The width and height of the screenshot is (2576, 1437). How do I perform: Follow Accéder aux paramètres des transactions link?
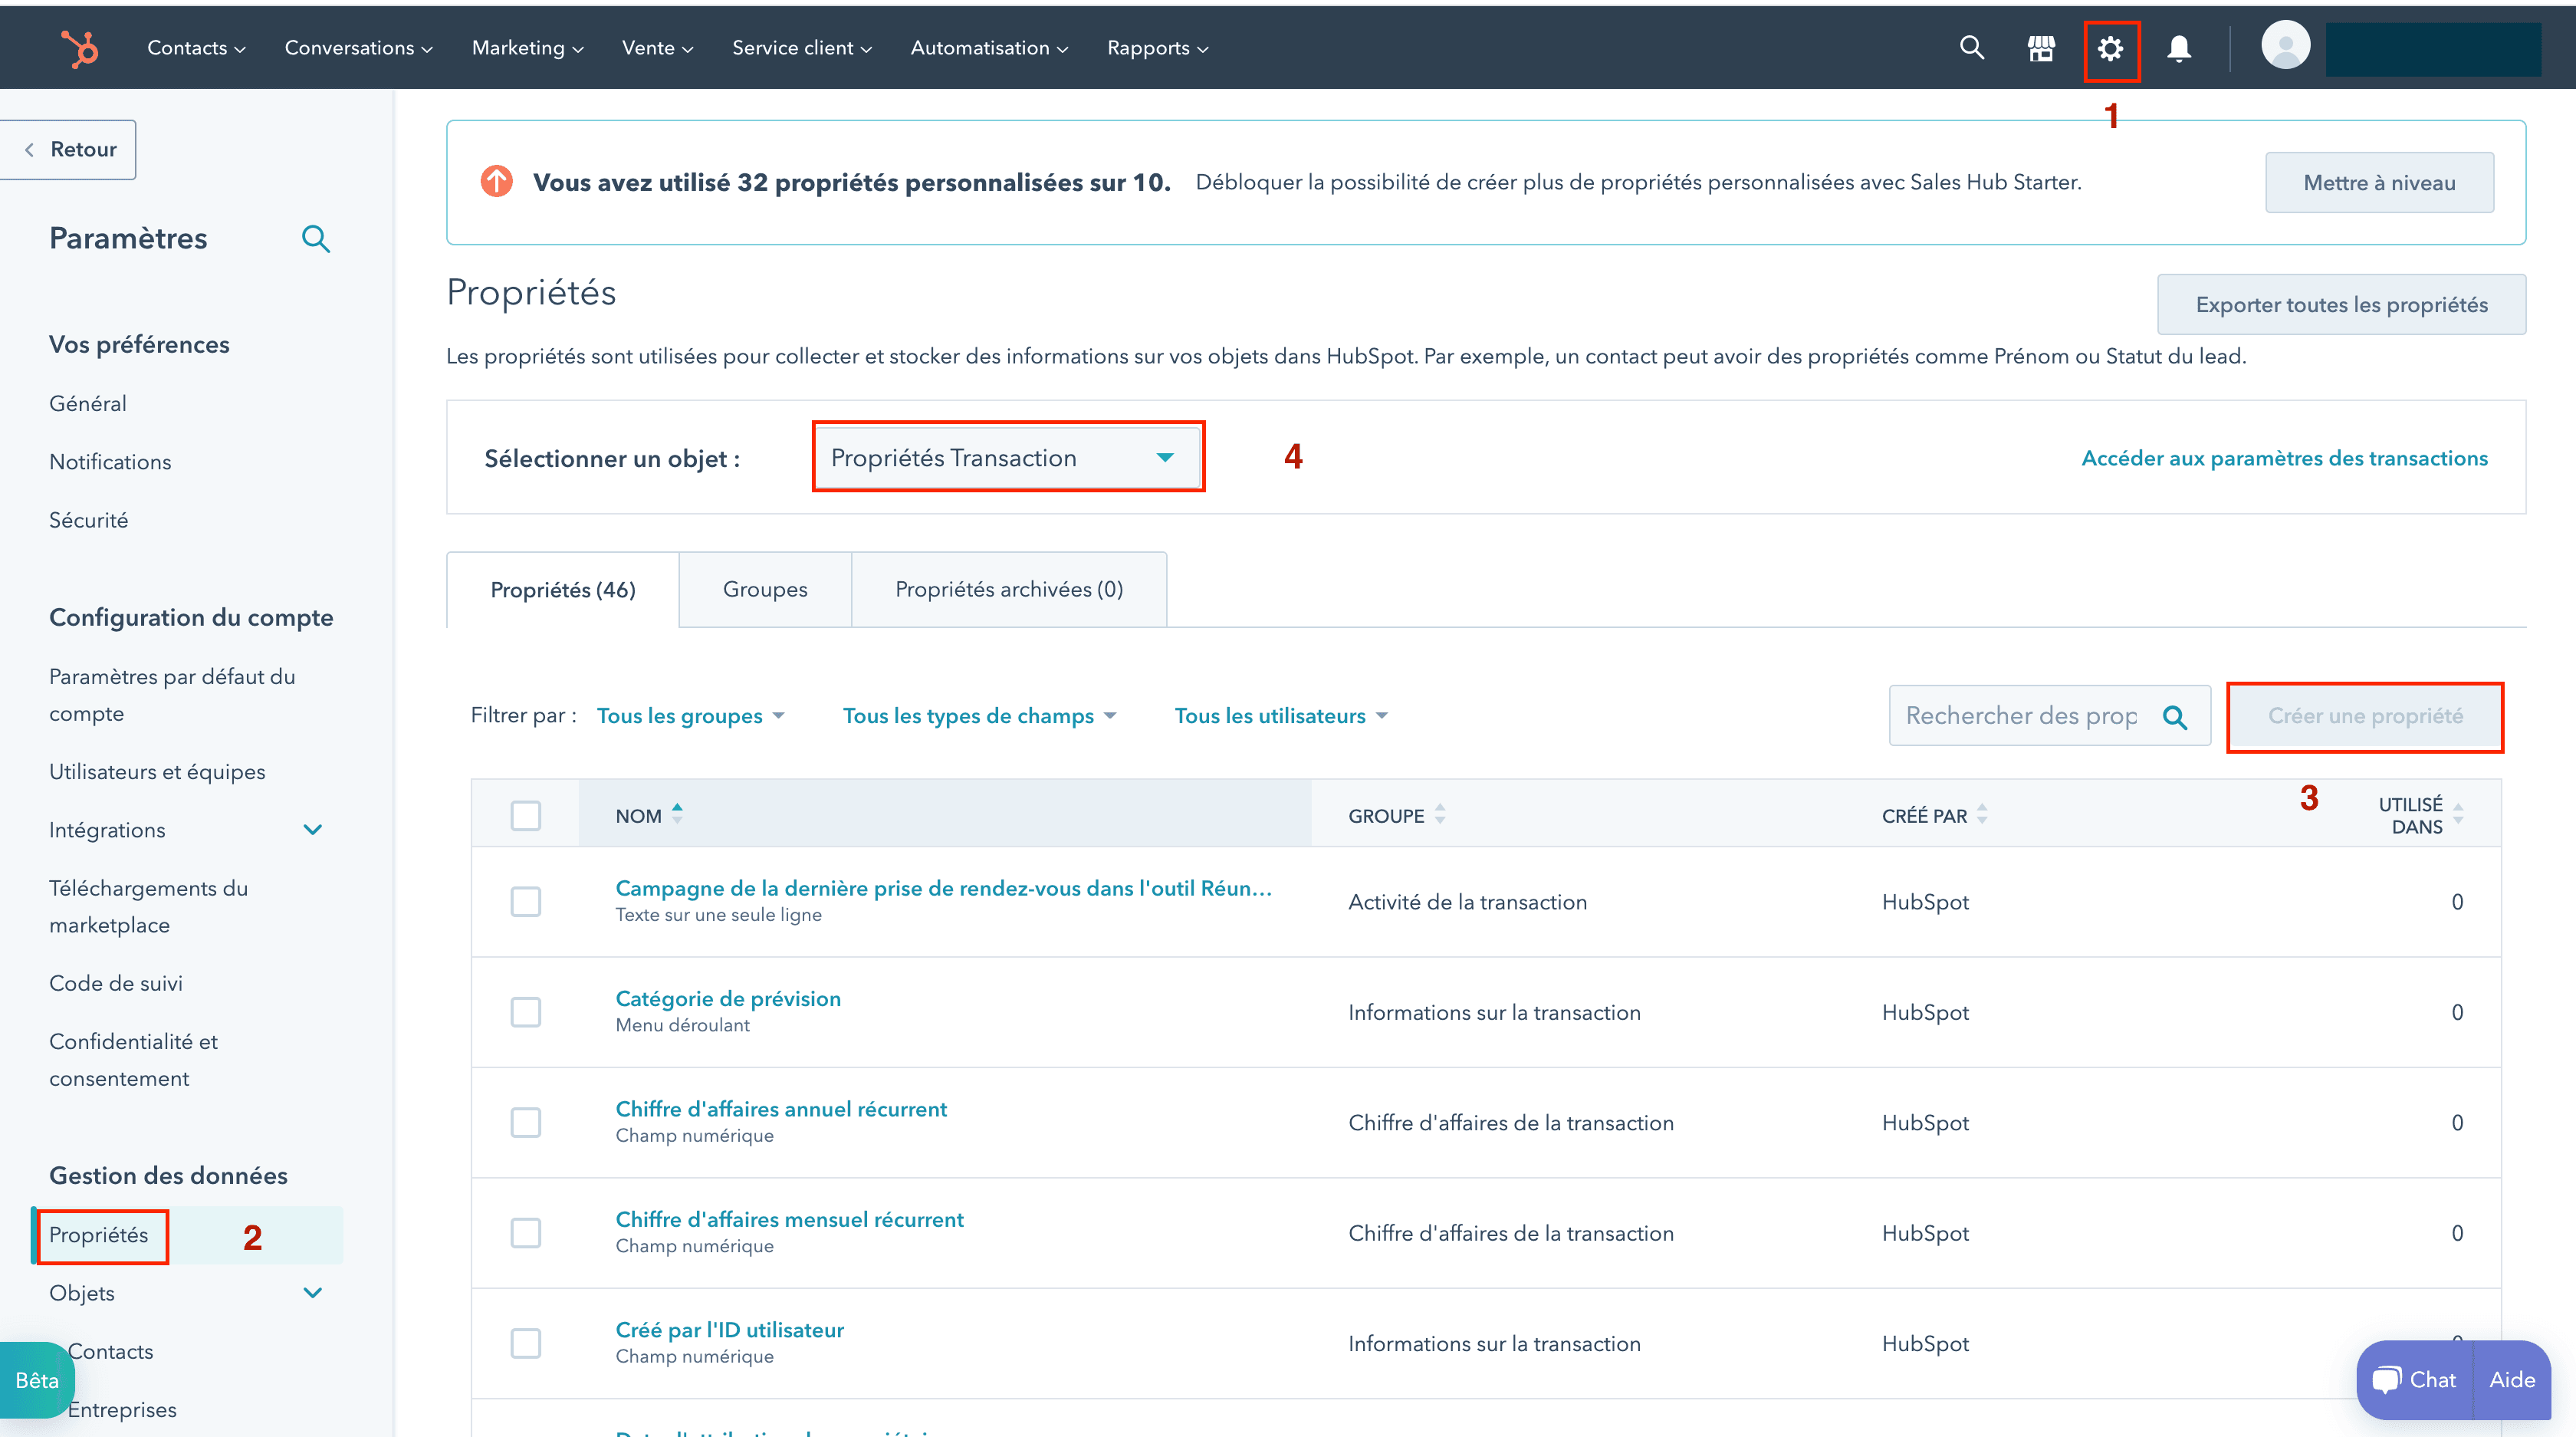click(2284, 458)
